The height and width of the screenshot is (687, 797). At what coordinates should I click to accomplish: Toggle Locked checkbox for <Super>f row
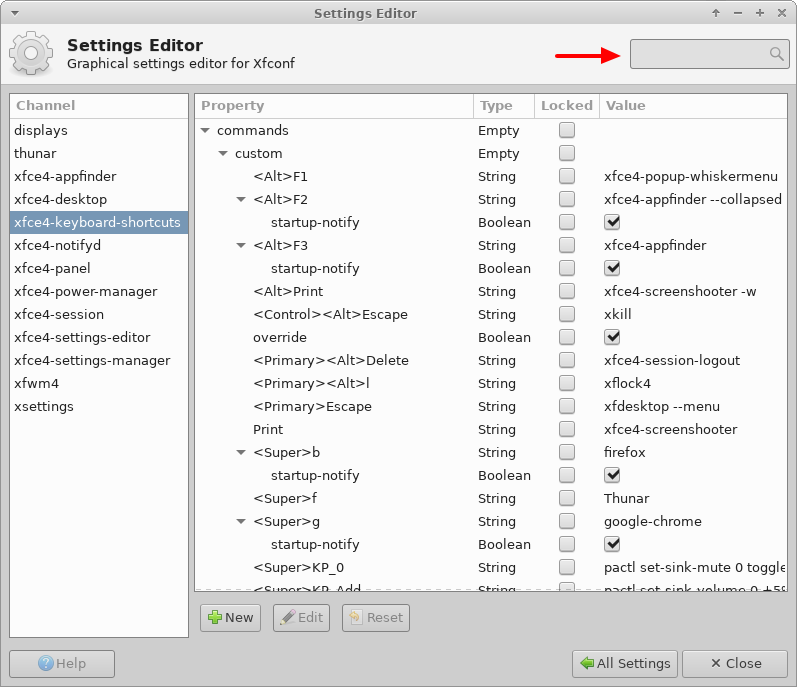pyautogui.click(x=567, y=498)
